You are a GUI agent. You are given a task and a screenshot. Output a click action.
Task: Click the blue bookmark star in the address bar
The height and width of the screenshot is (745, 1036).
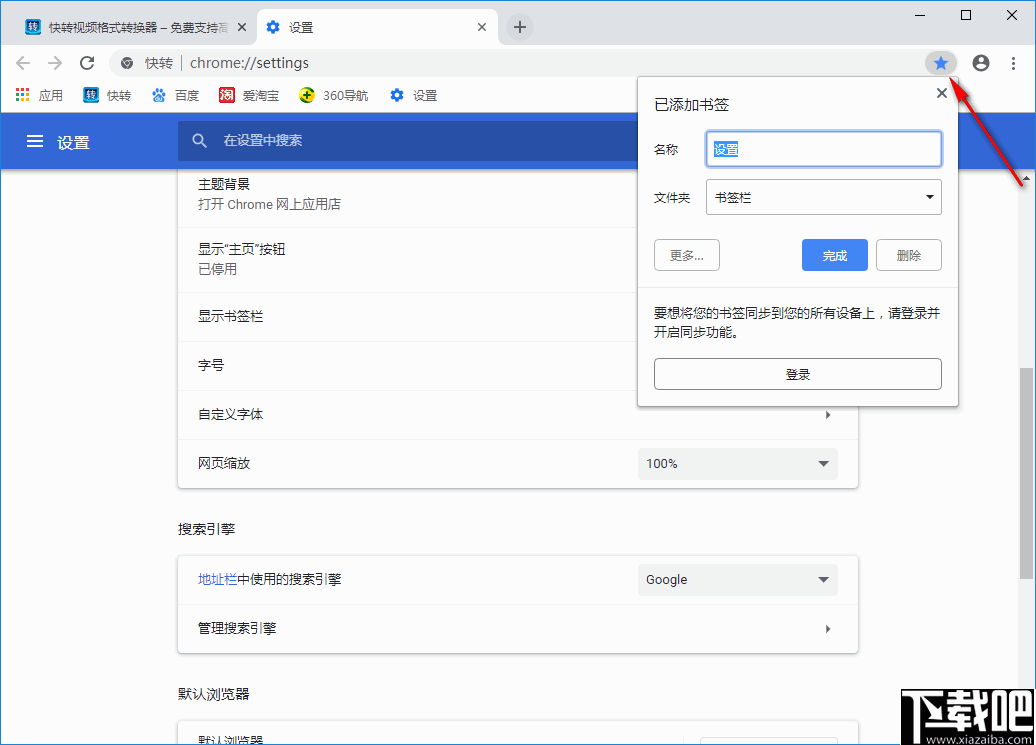point(940,62)
